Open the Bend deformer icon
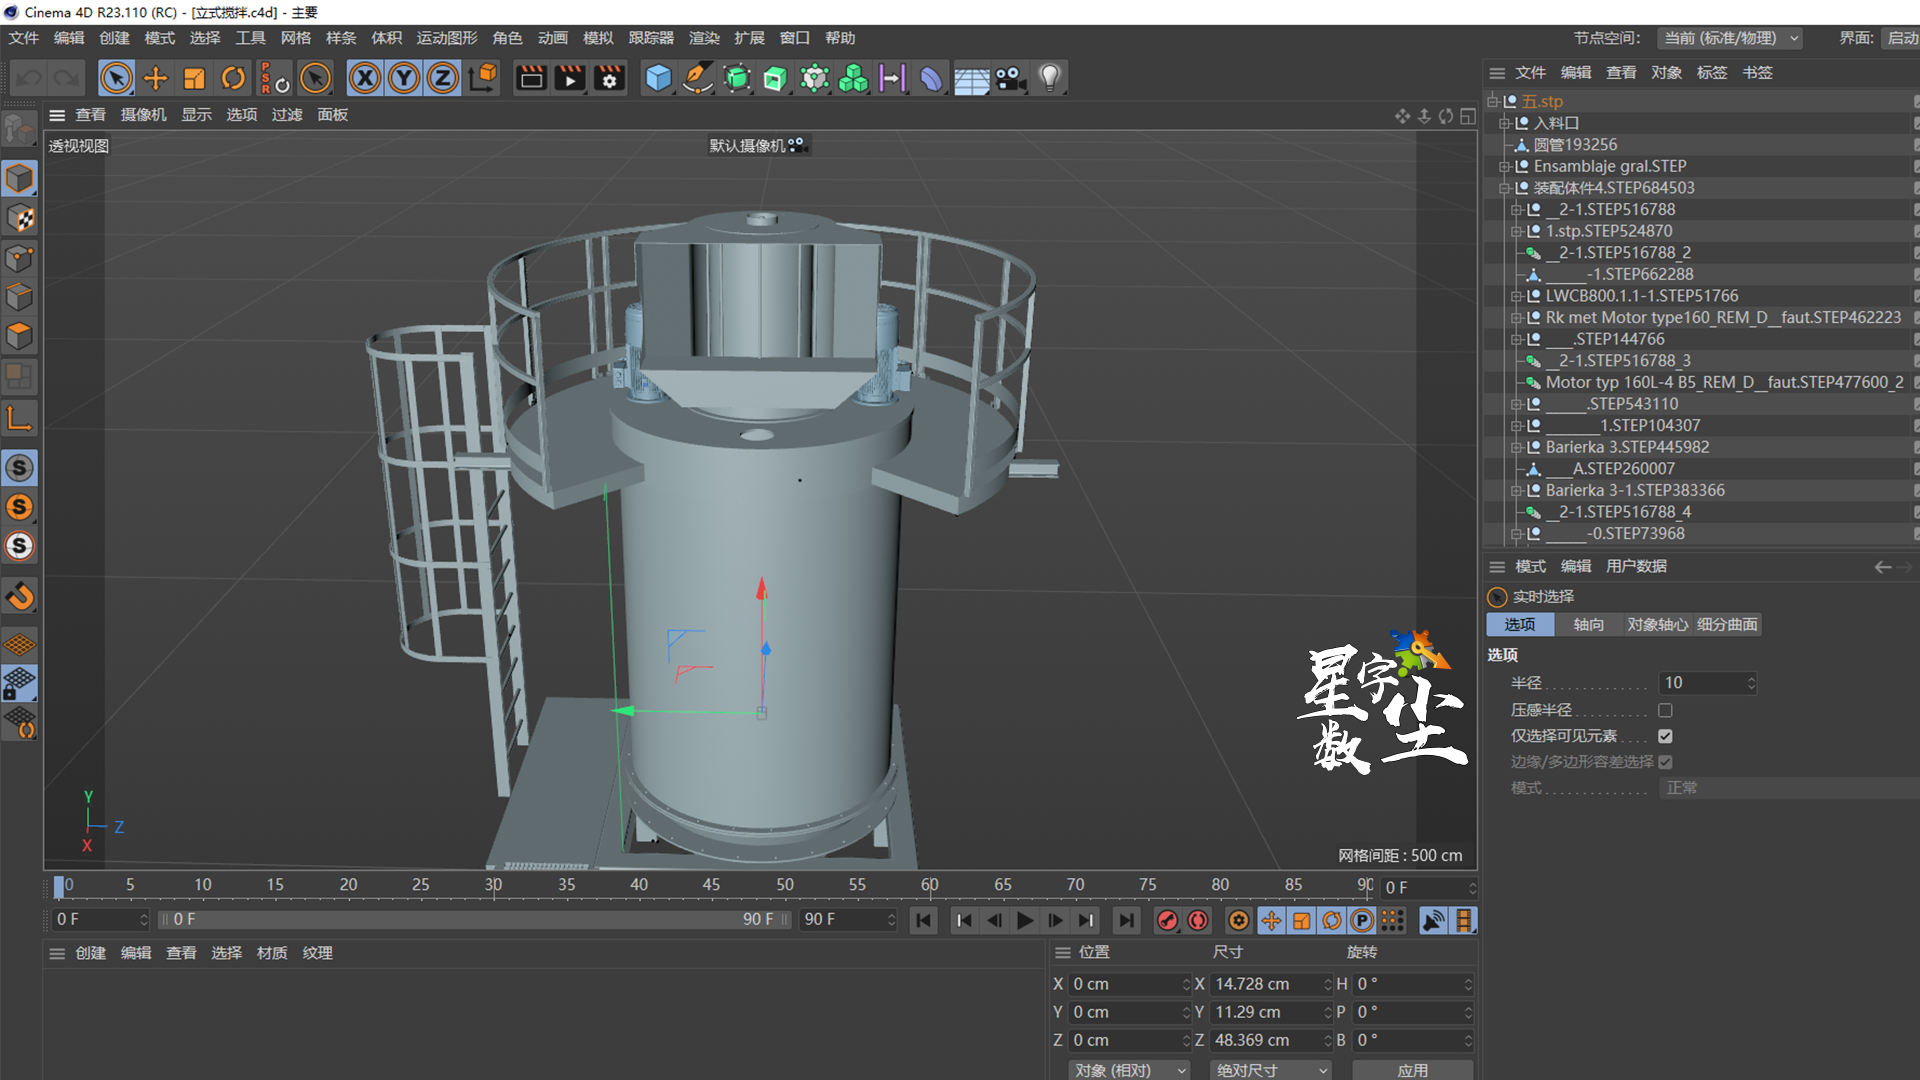Viewport: 1920px width, 1080px height. 931,78
